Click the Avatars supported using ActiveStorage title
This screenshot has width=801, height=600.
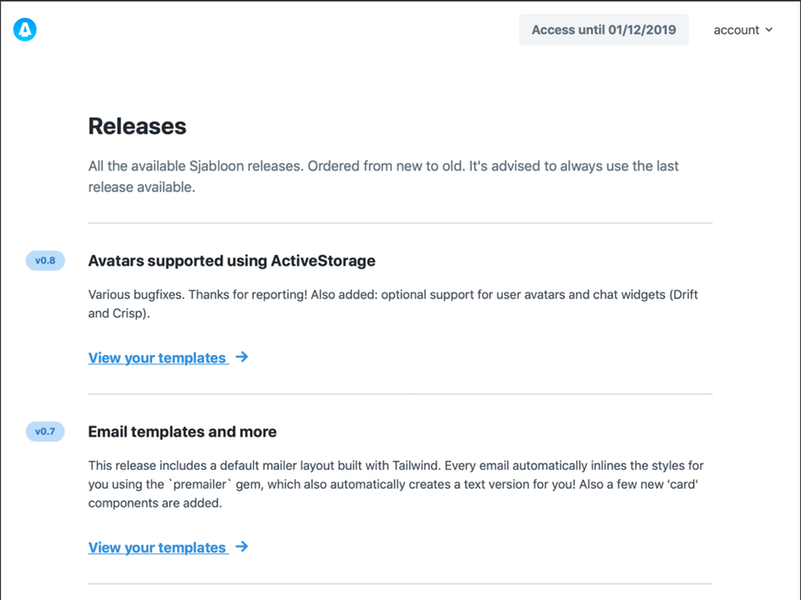click(x=231, y=260)
